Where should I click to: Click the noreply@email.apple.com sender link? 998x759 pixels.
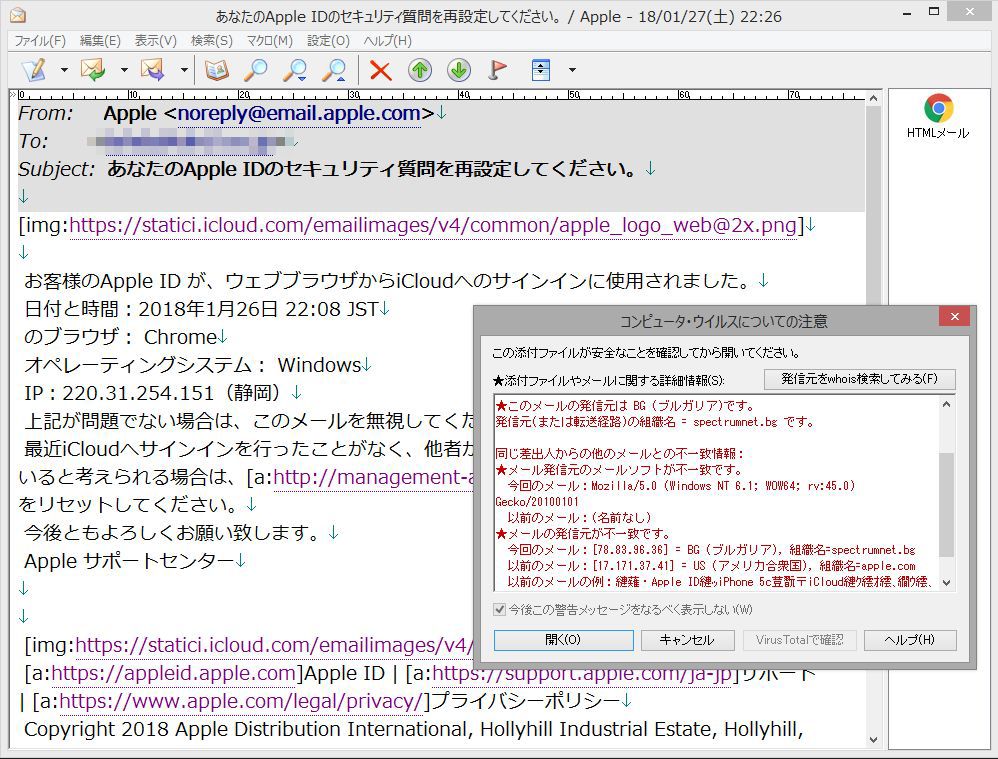299,113
